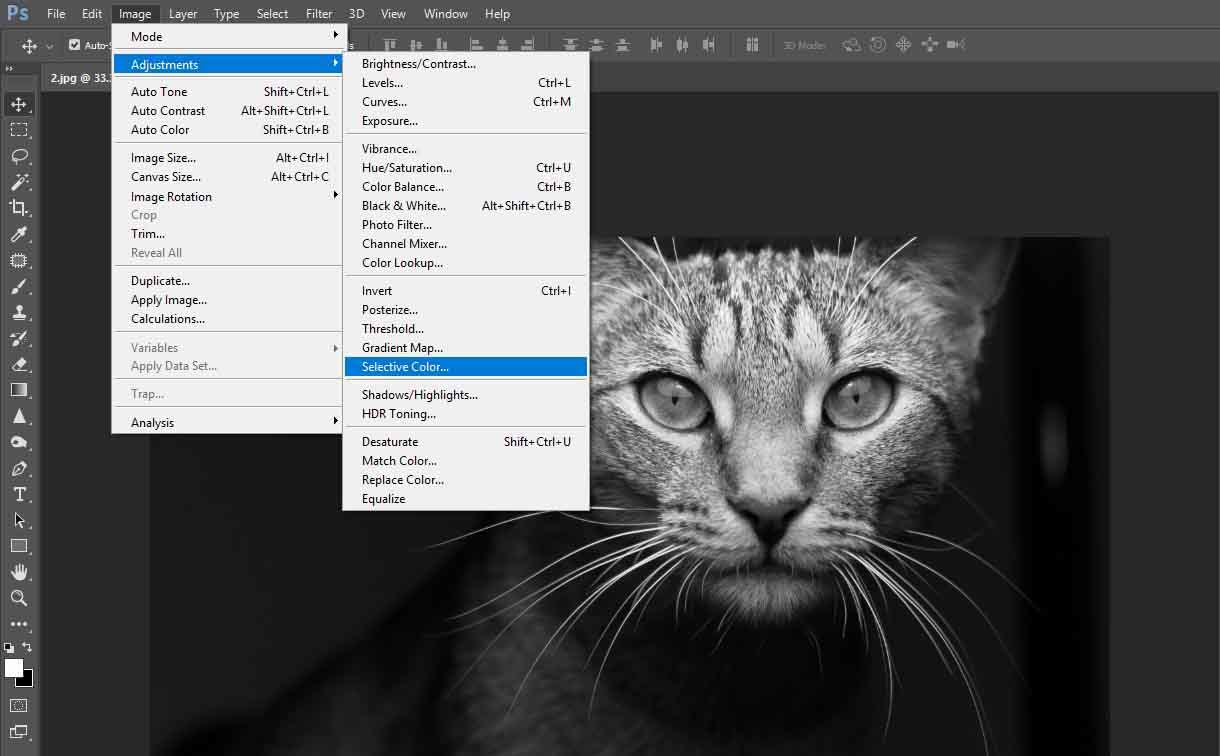Click the Auto-Align Layers icon
Screen dimensions: 1220x756
tap(752, 45)
